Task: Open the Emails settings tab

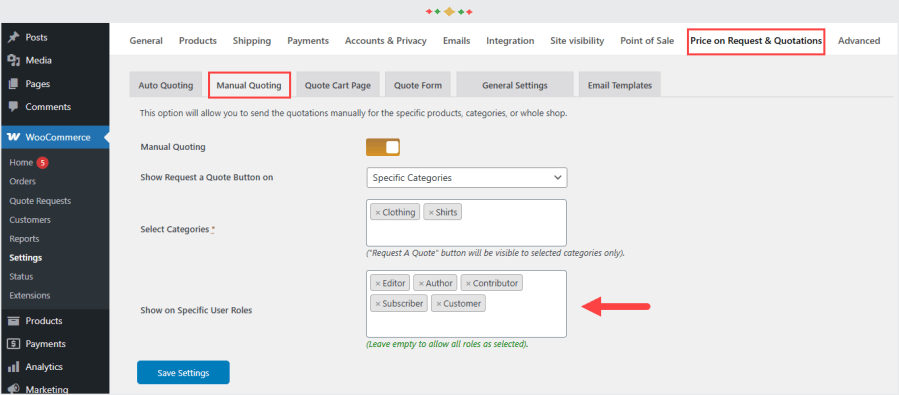Action: click(x=456, y=41)
